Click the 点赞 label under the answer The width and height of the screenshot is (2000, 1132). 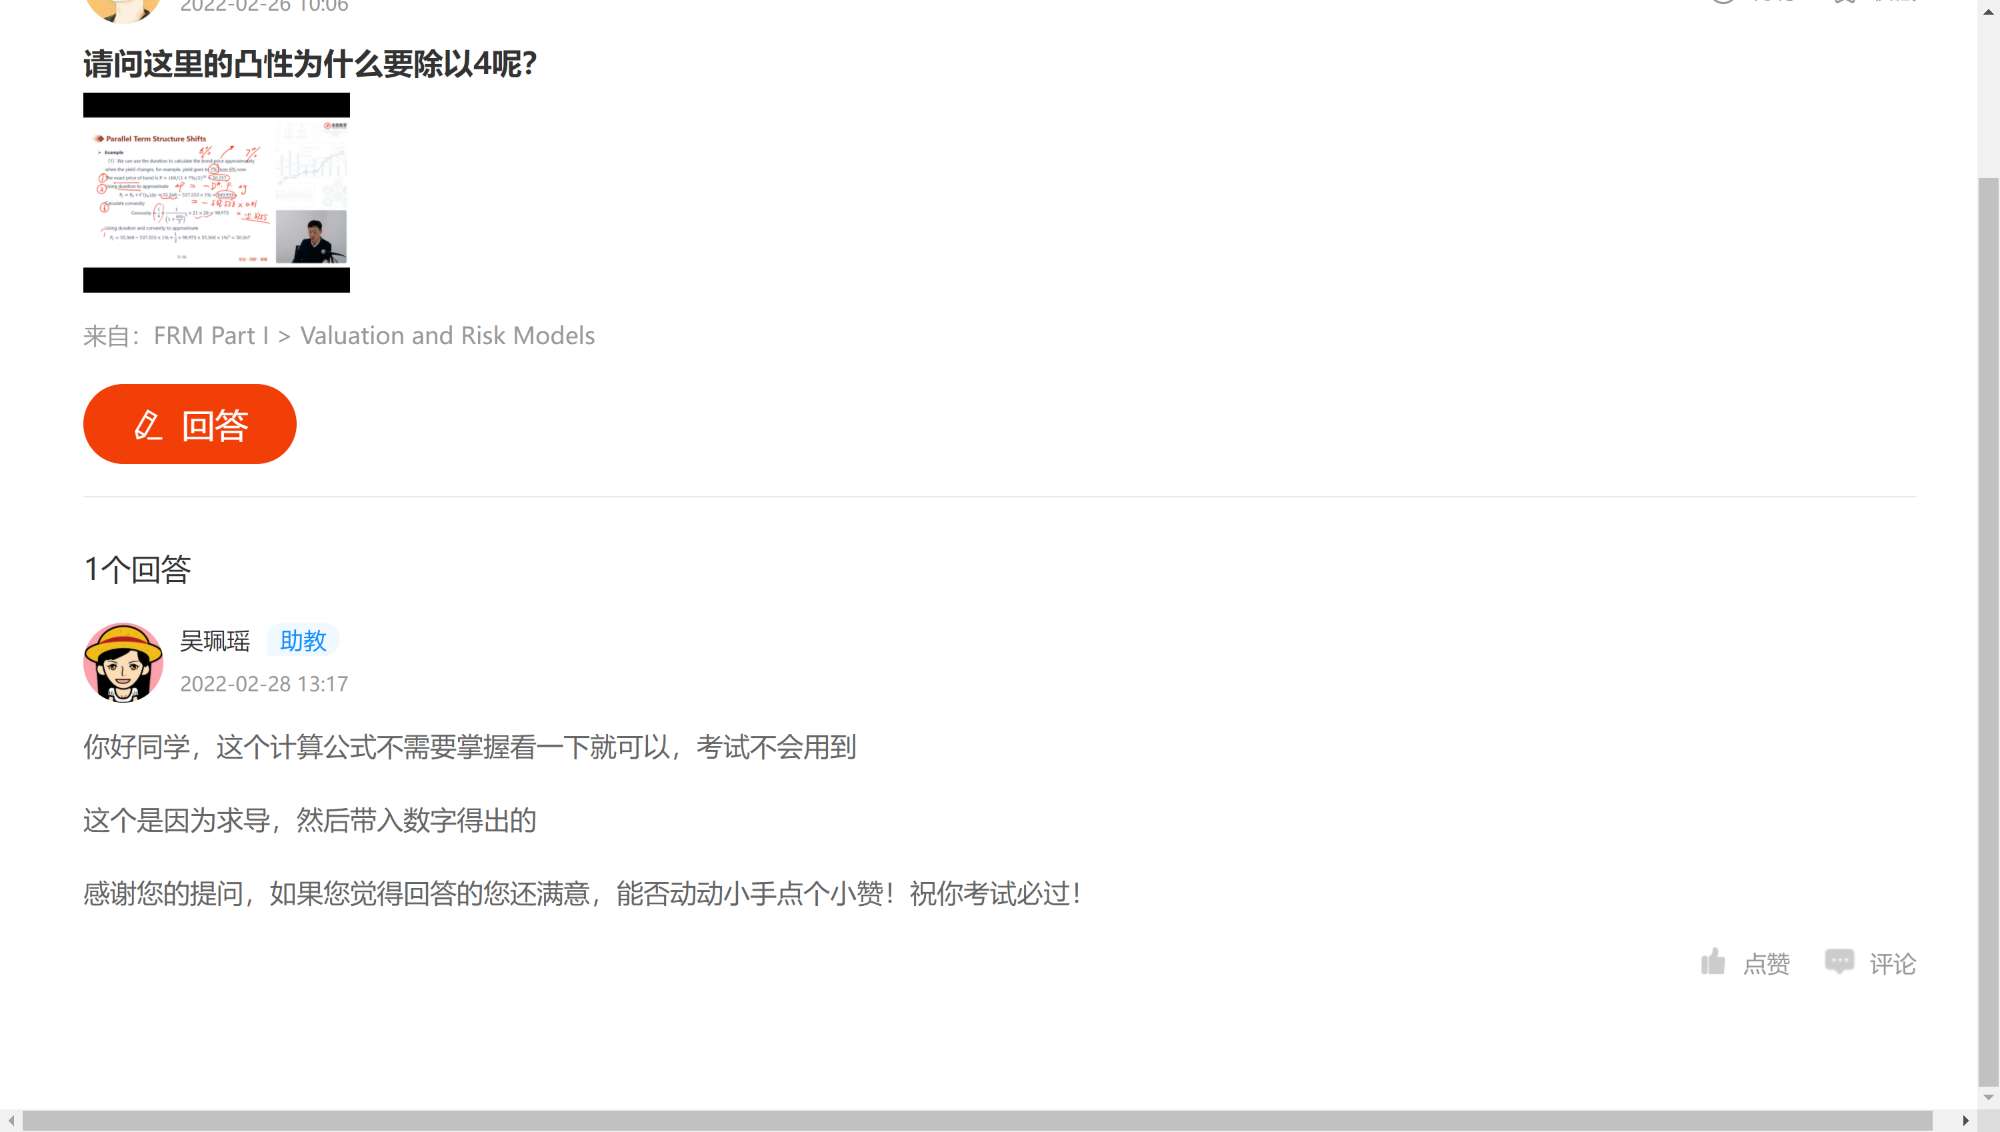click(1766, 964)
